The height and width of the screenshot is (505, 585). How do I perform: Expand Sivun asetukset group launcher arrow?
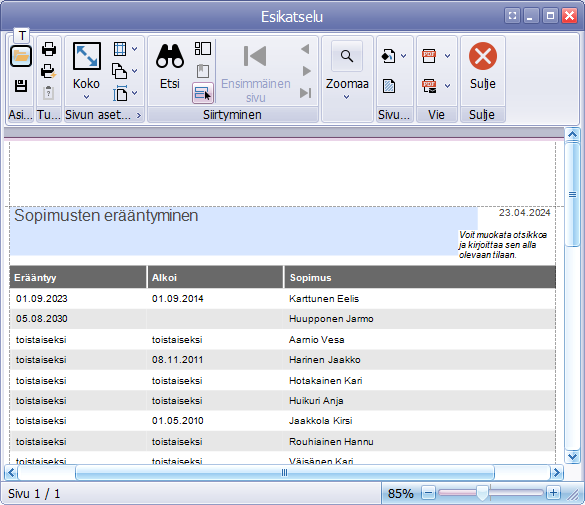click(x=139, y=115)
